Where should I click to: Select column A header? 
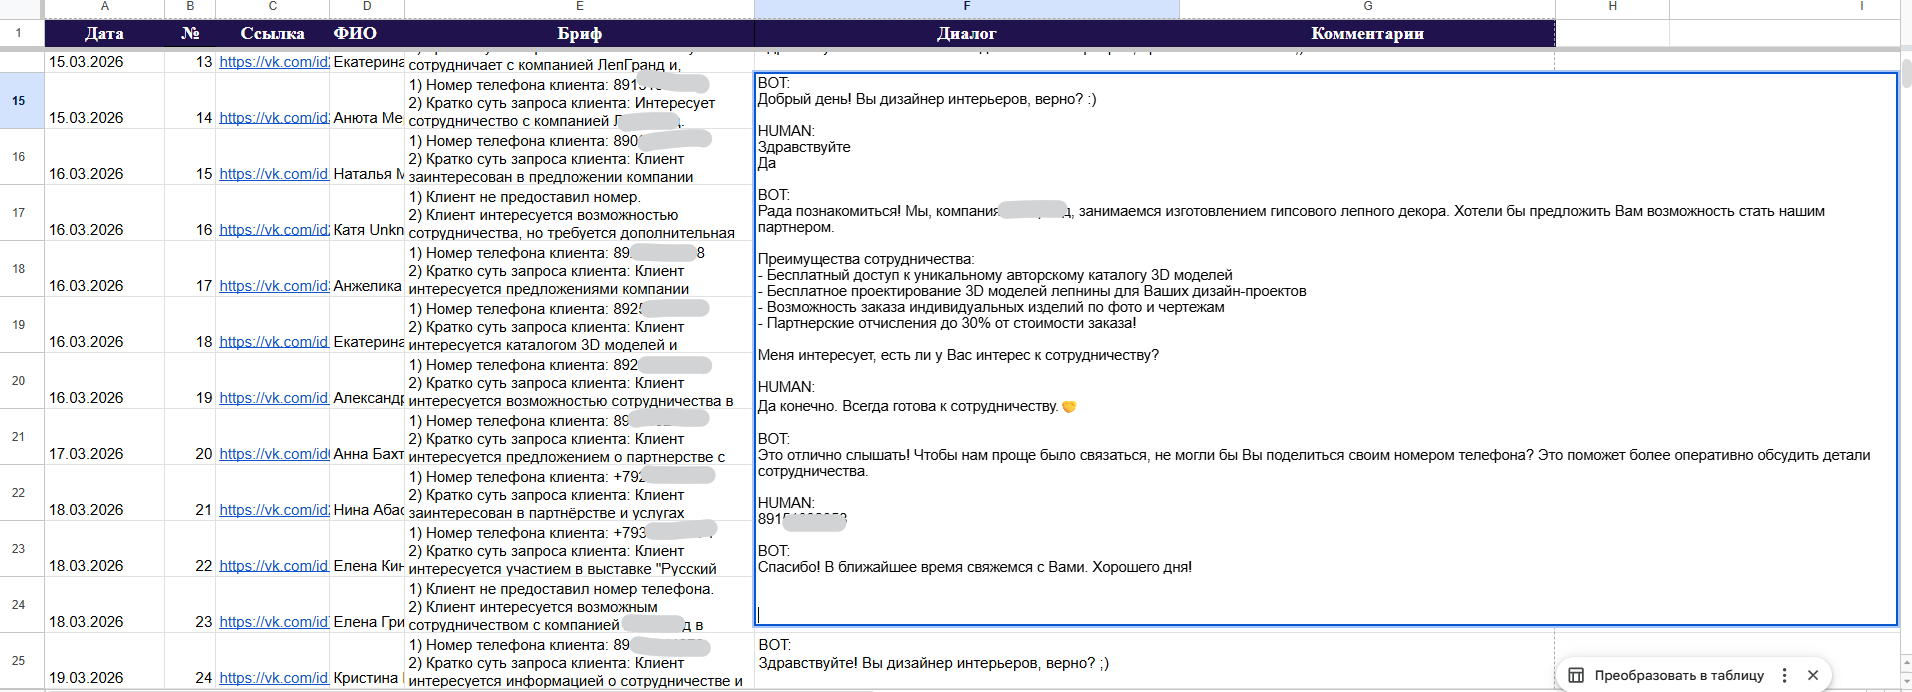(x=105, y=7)
